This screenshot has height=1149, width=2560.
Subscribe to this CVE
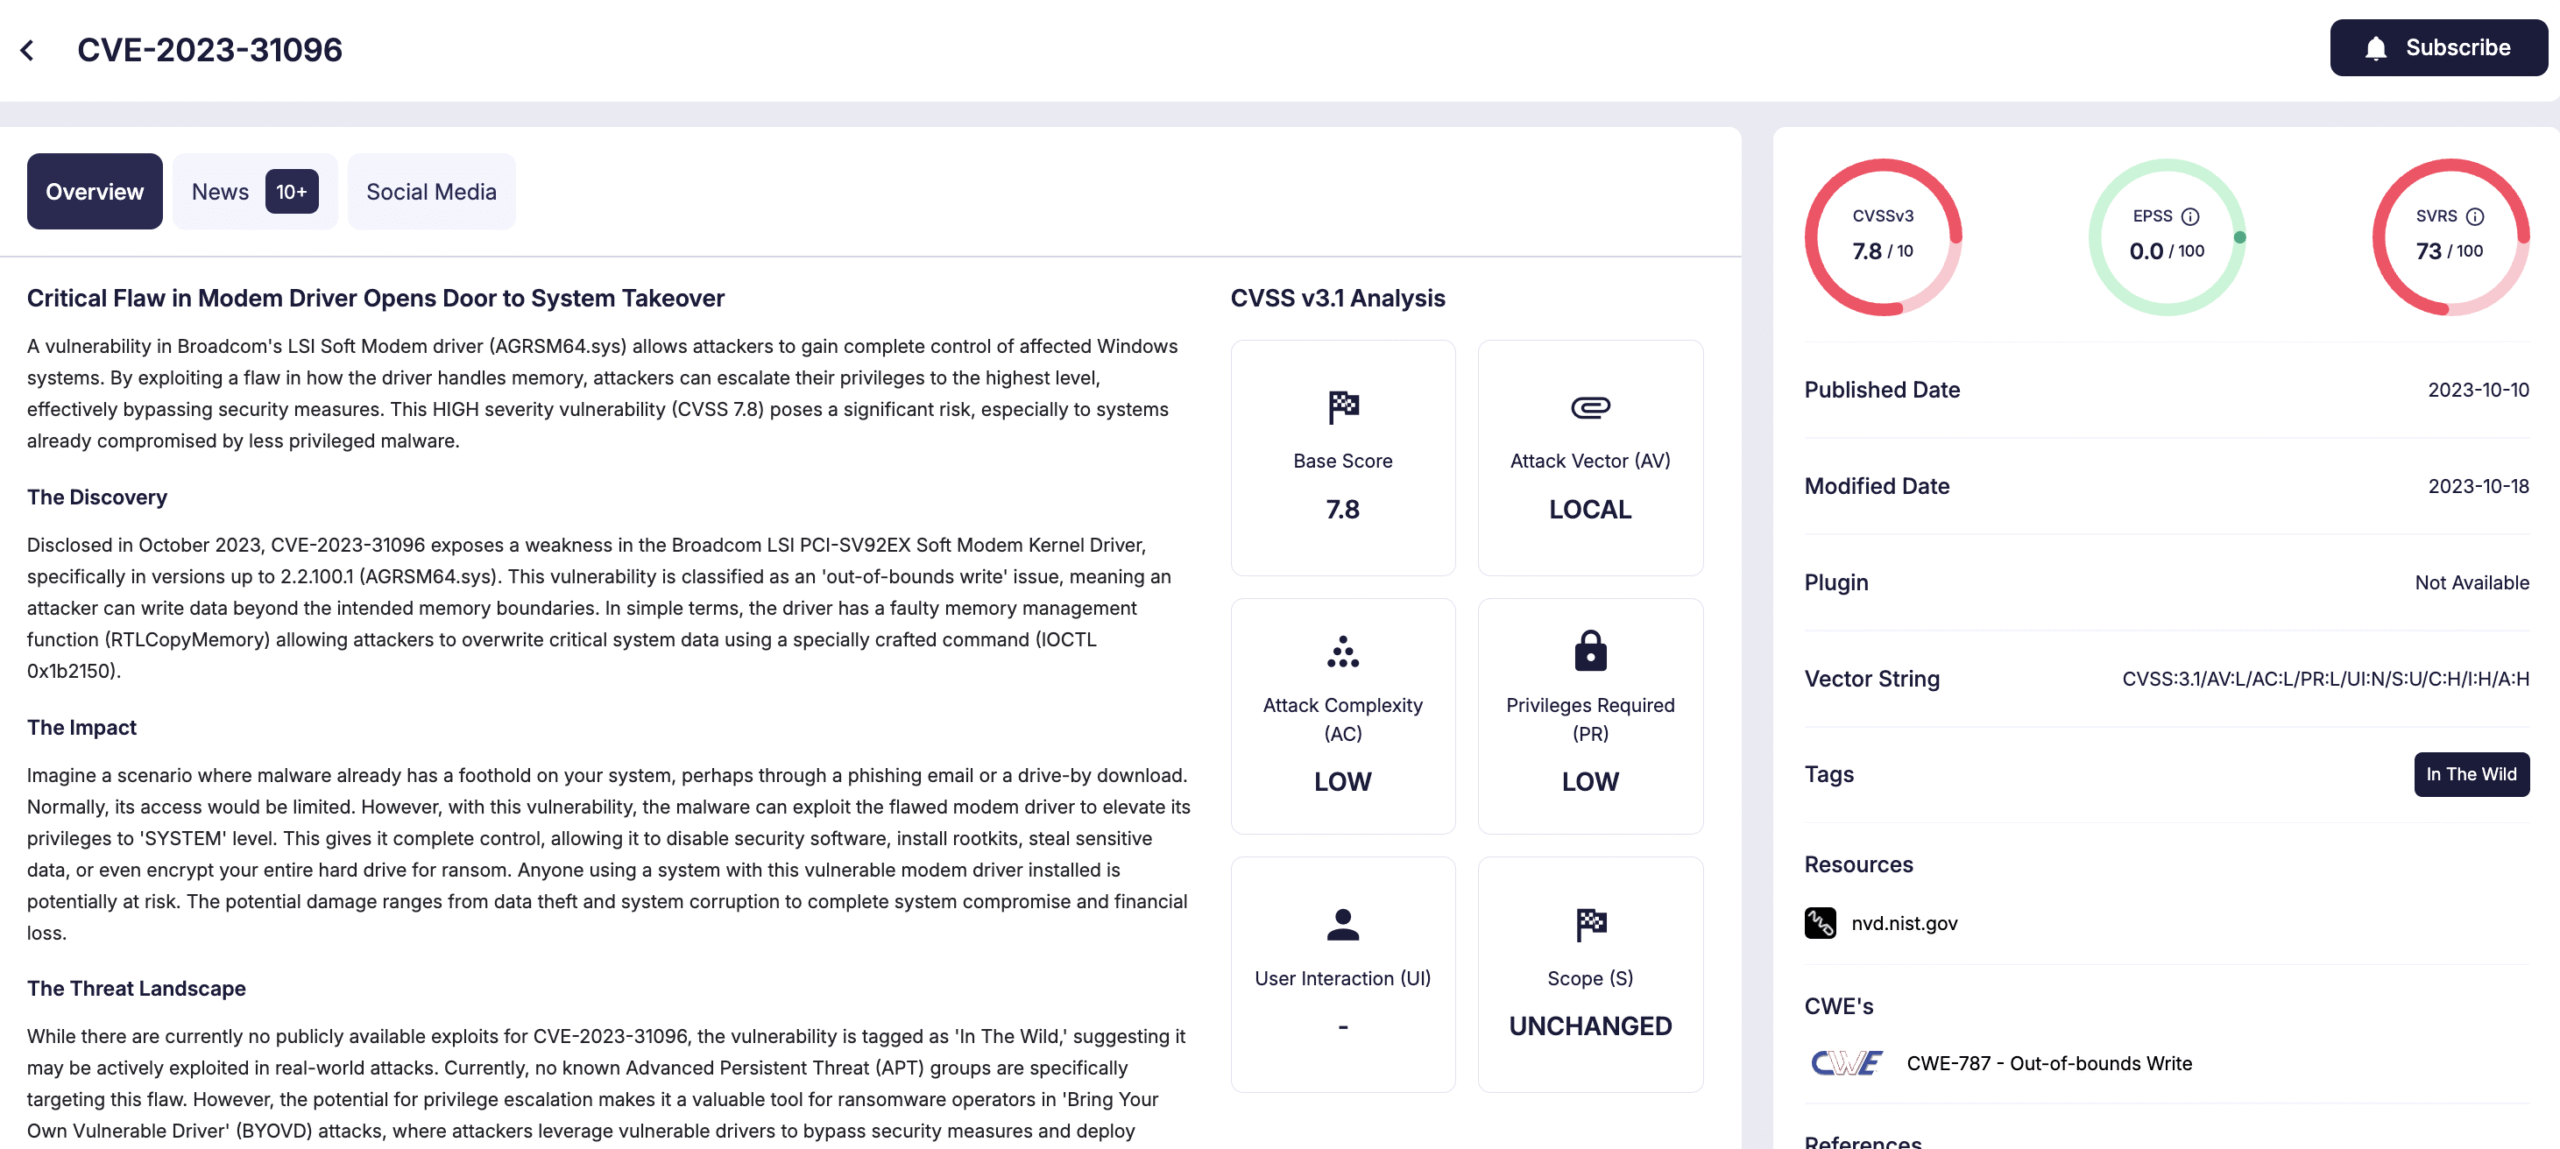coord(2438,48)
